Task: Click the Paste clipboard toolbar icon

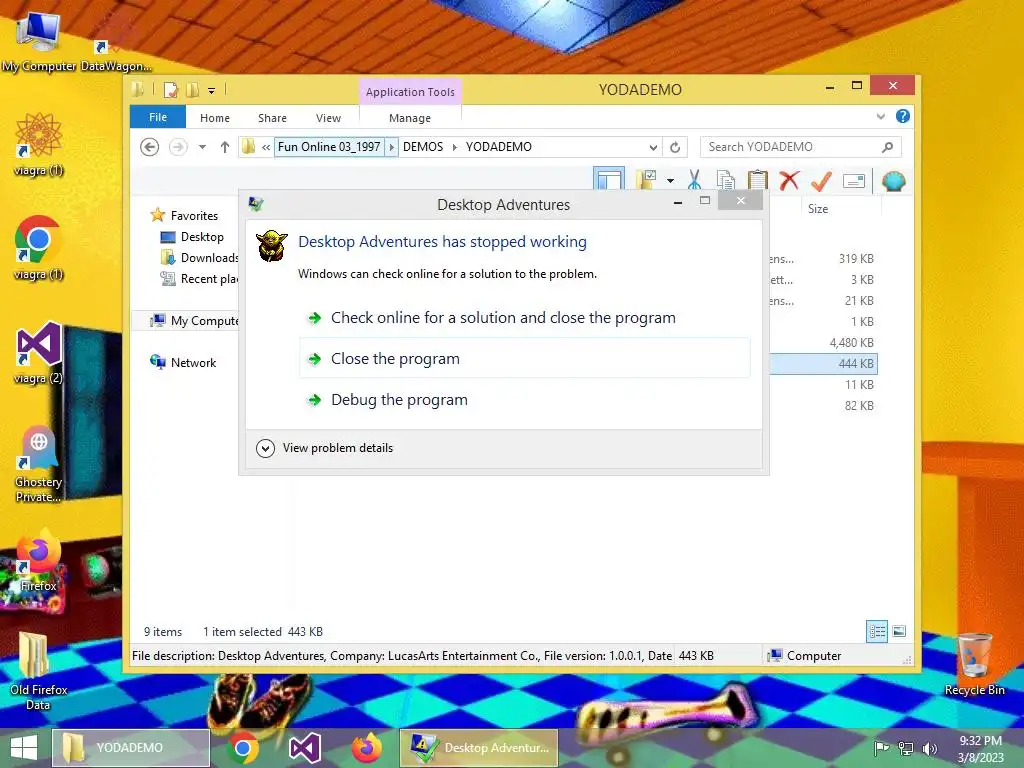Action: 758,180
